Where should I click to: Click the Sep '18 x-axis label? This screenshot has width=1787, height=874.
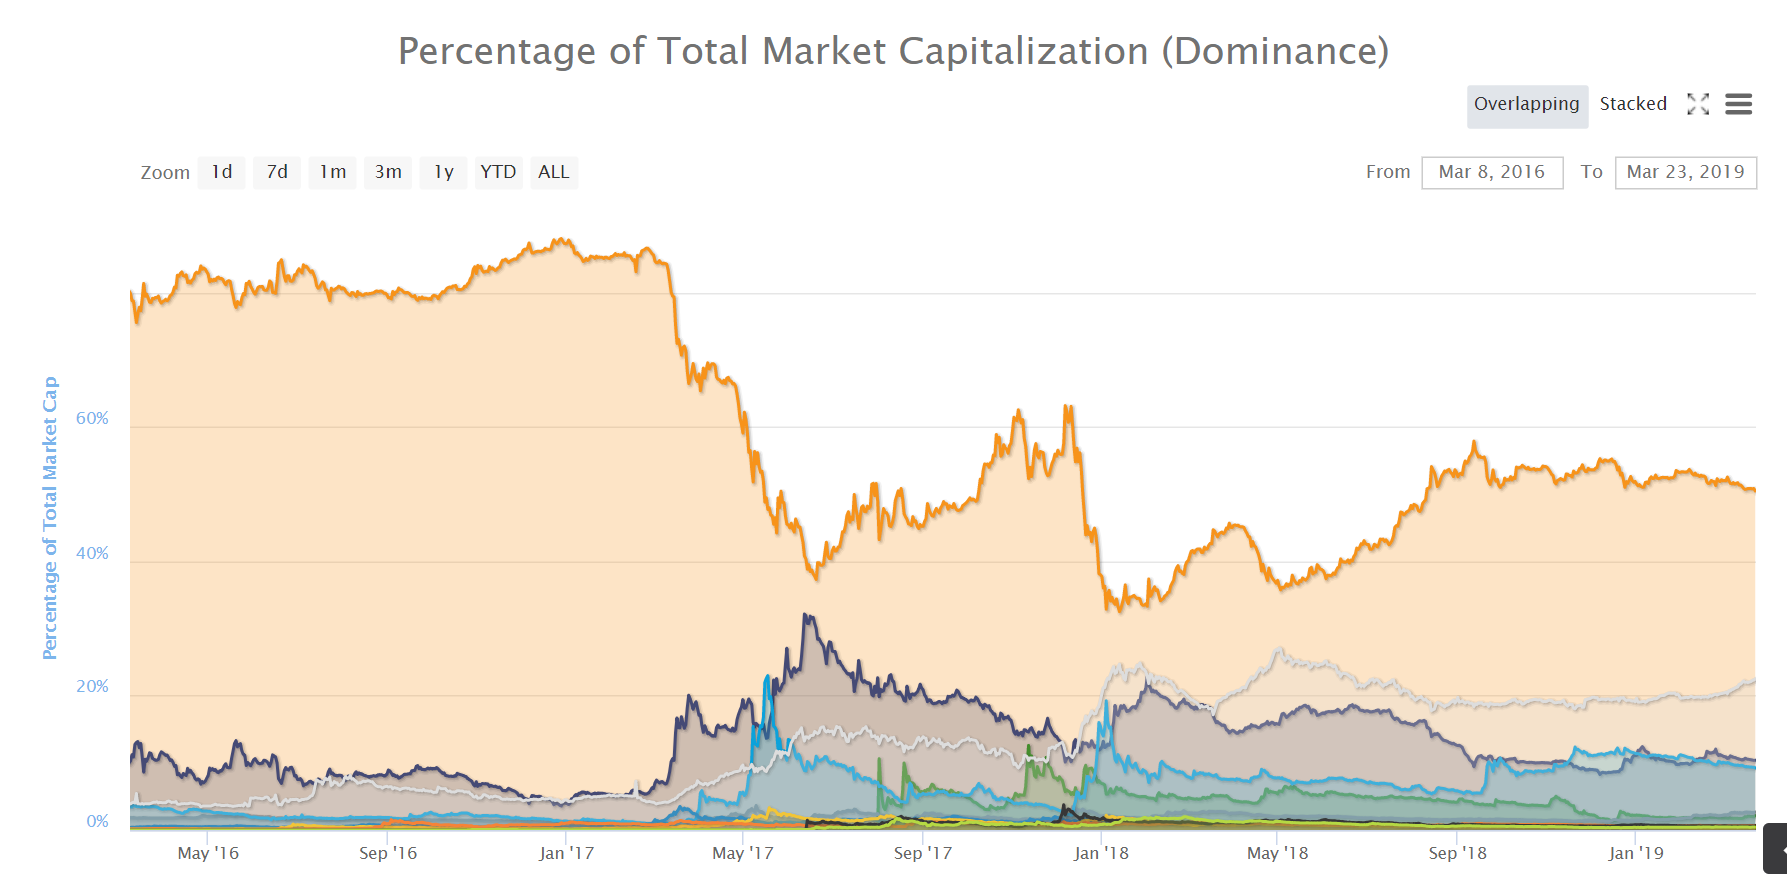click(x=1457, y=853)
